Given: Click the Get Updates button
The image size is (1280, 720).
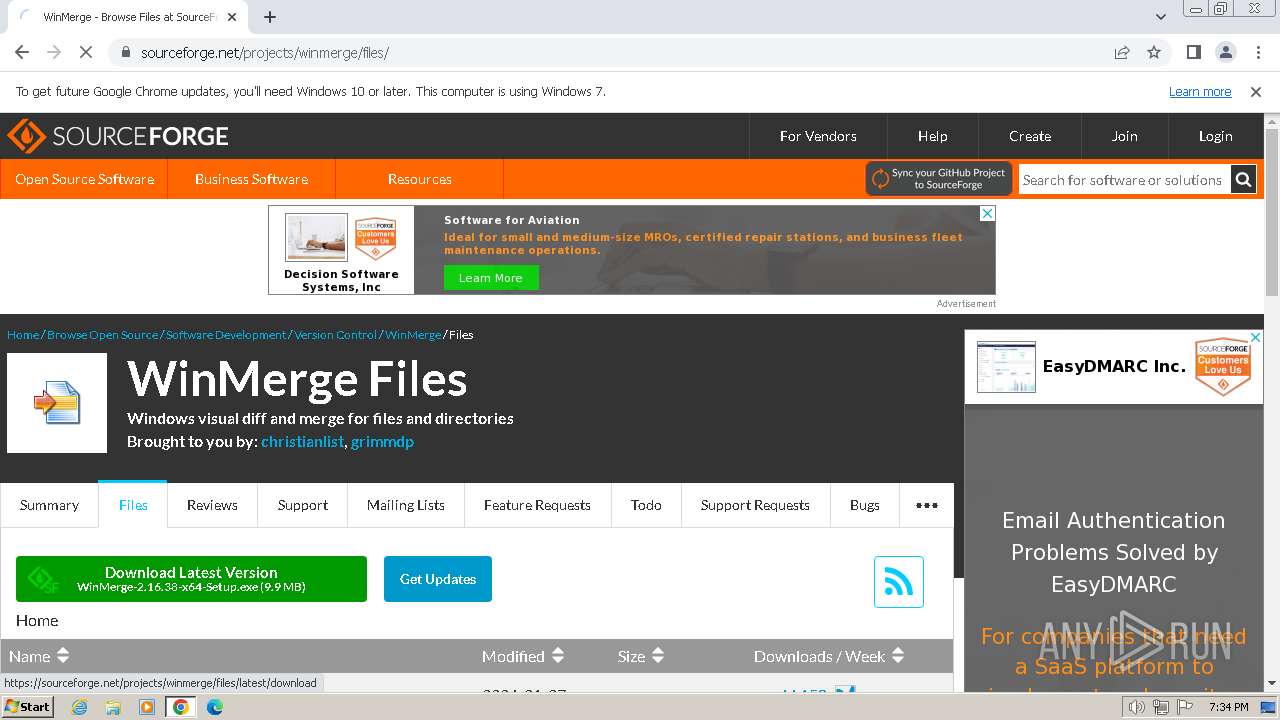Looking at the screenshot, I should (x=438, y=579).
